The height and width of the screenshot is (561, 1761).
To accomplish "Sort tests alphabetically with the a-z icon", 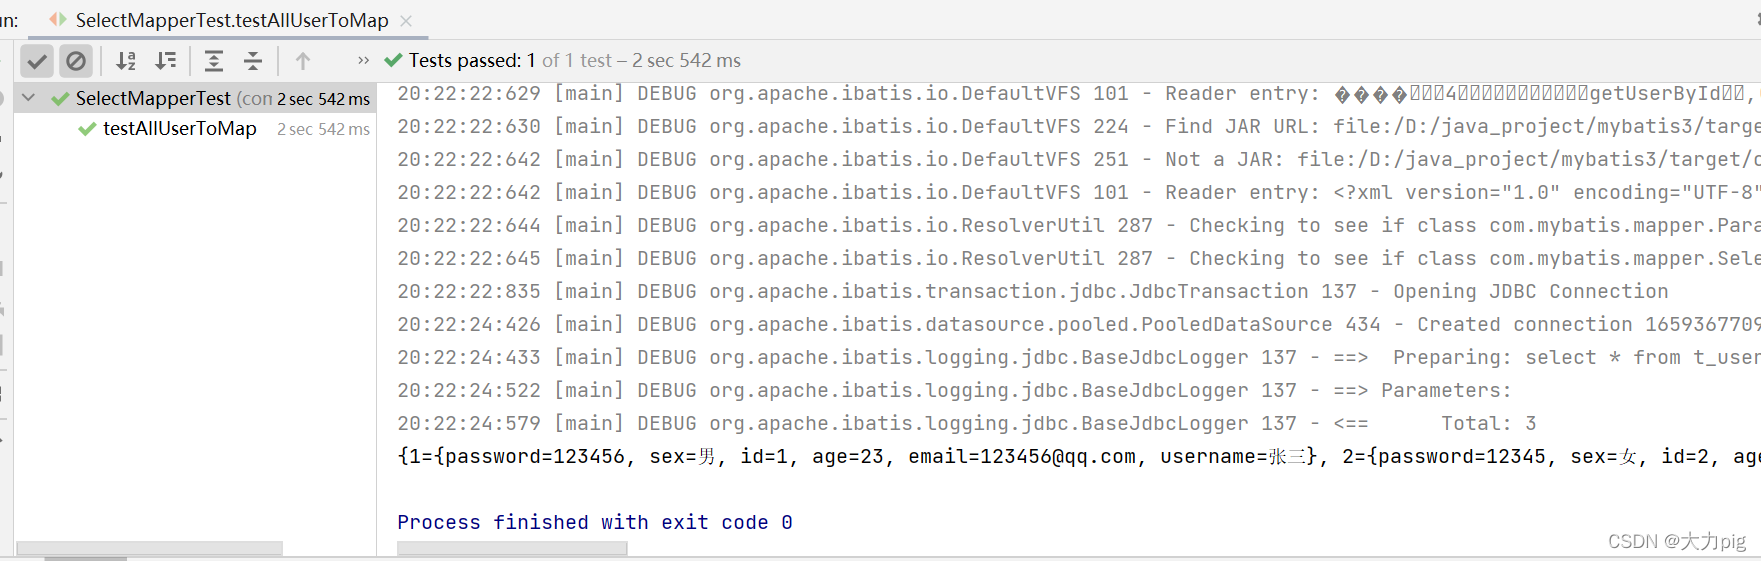I will coord(126,61).
